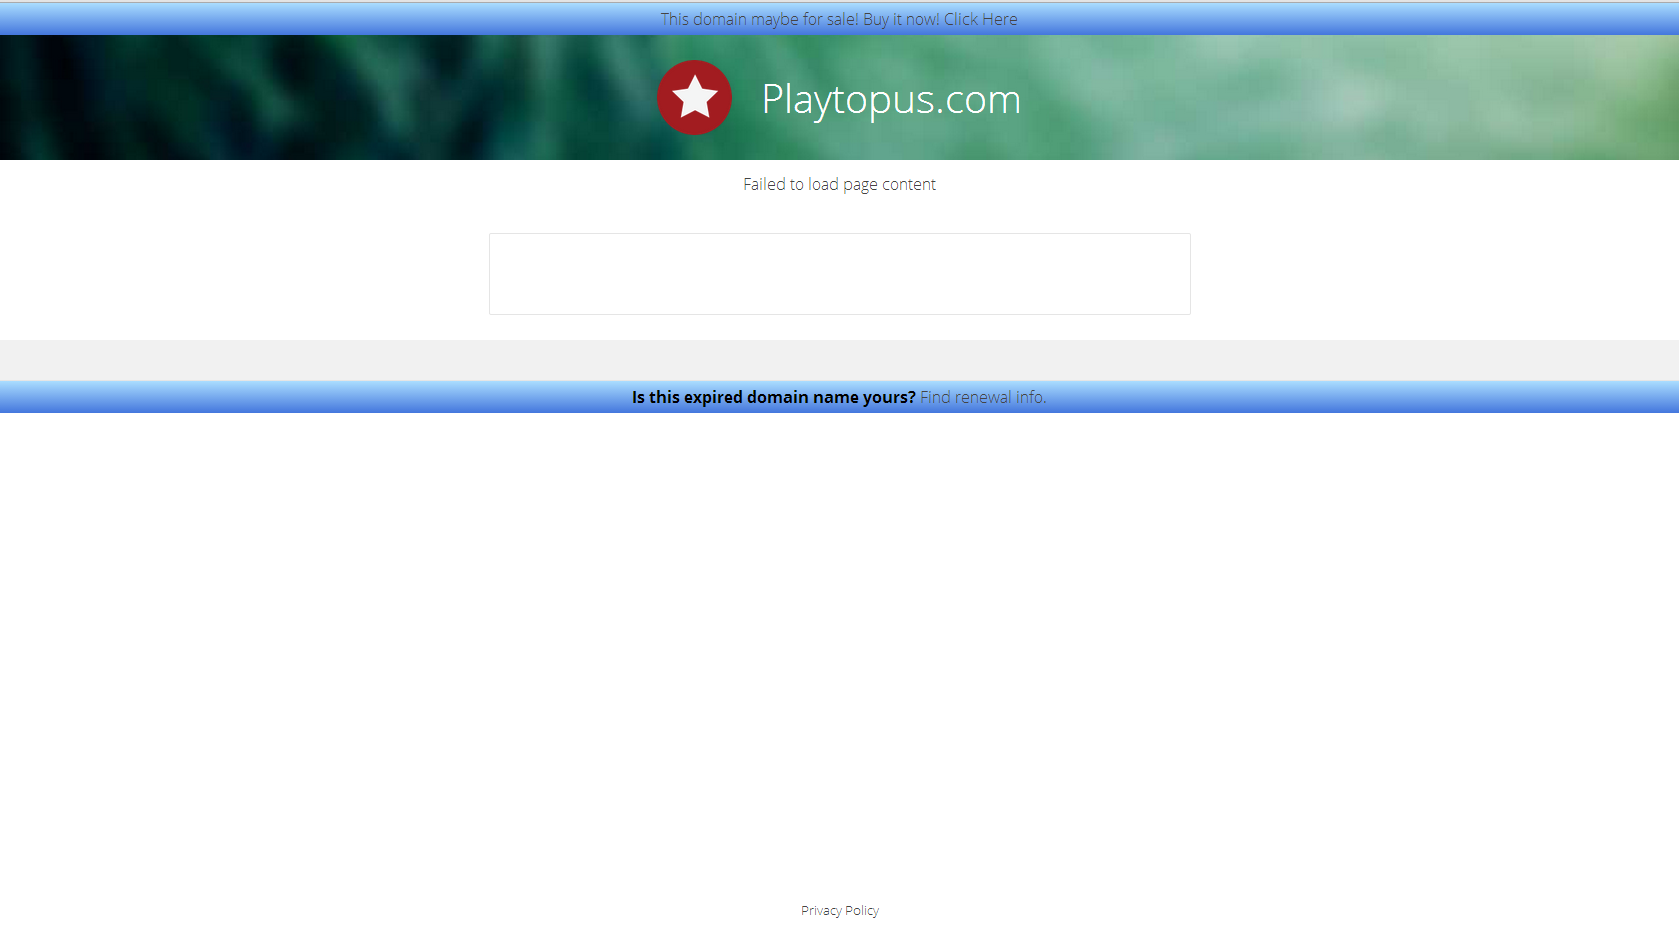Open the Privacy Policy footer link
This screenshot has width=1679, height=948.
pyautogui.click(x=840, y=910)
